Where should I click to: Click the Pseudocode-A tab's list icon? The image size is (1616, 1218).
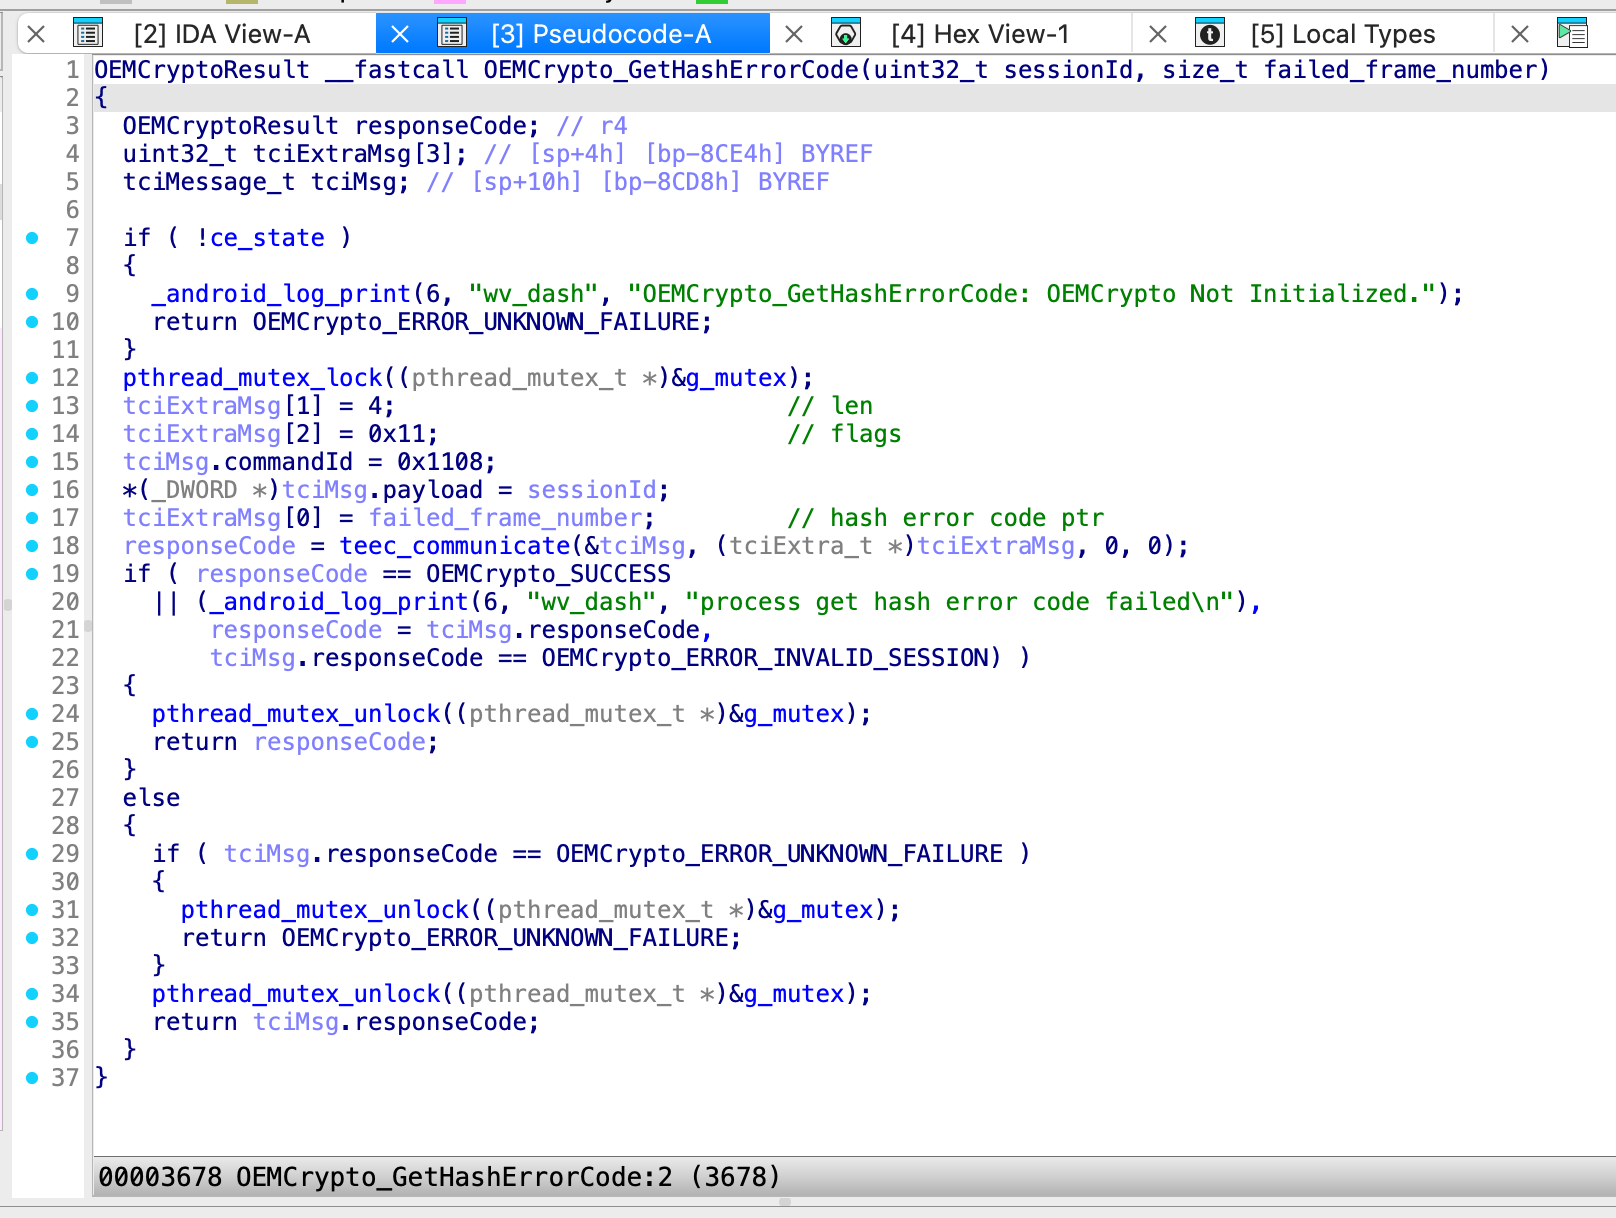pos(452,32)
